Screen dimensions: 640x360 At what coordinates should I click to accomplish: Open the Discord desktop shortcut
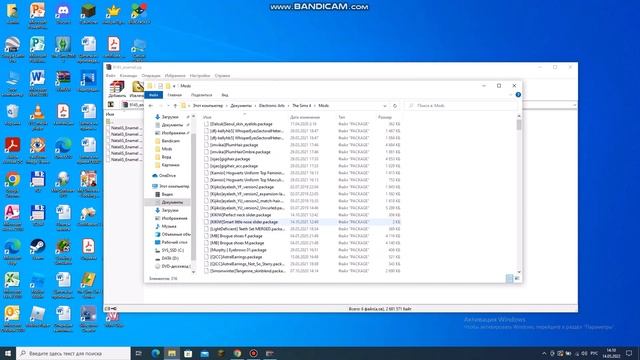[x=63, y=14]
